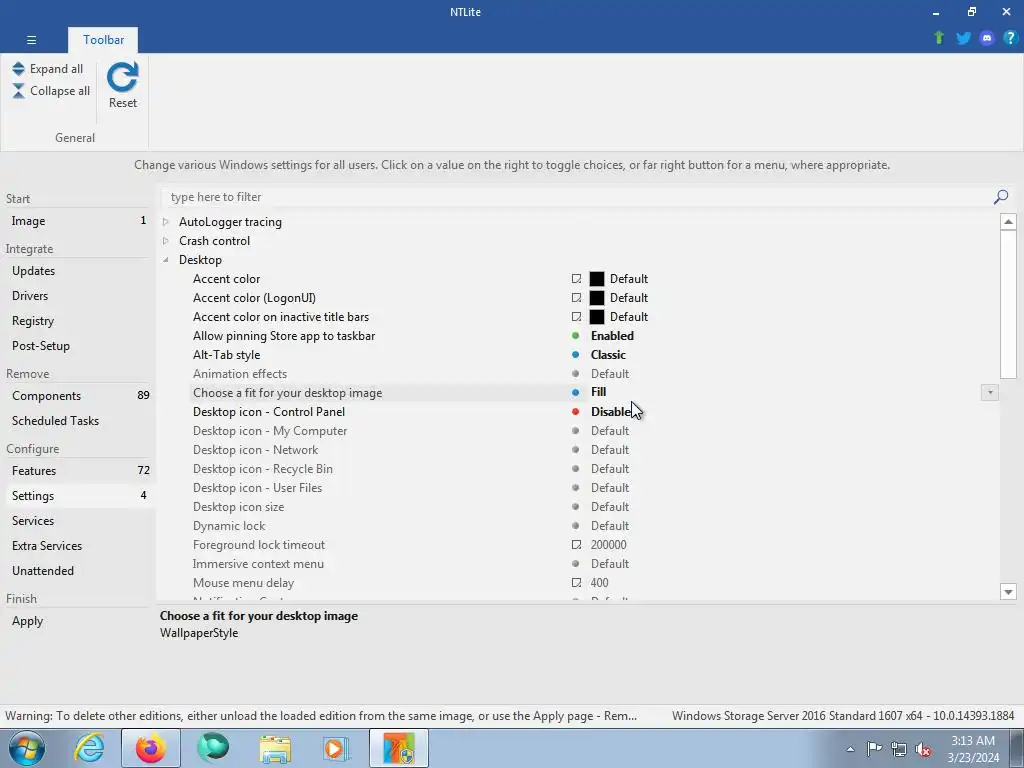Image resolution: width=1024 pixels, height=768 pixels.
Task: Open the File Explorer taskbar icon
Action: click(x=275, y=749)
